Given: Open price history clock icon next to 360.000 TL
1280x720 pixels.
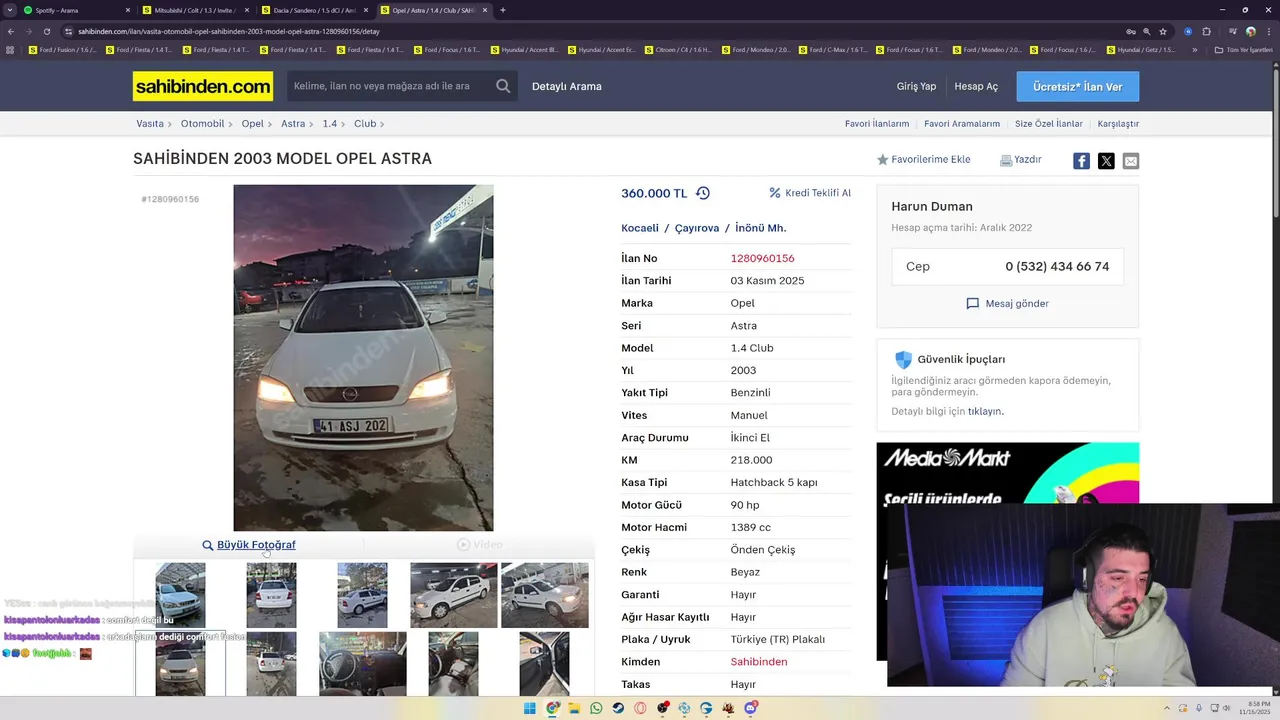Looking at the screenshot, I should pos(703,193).
